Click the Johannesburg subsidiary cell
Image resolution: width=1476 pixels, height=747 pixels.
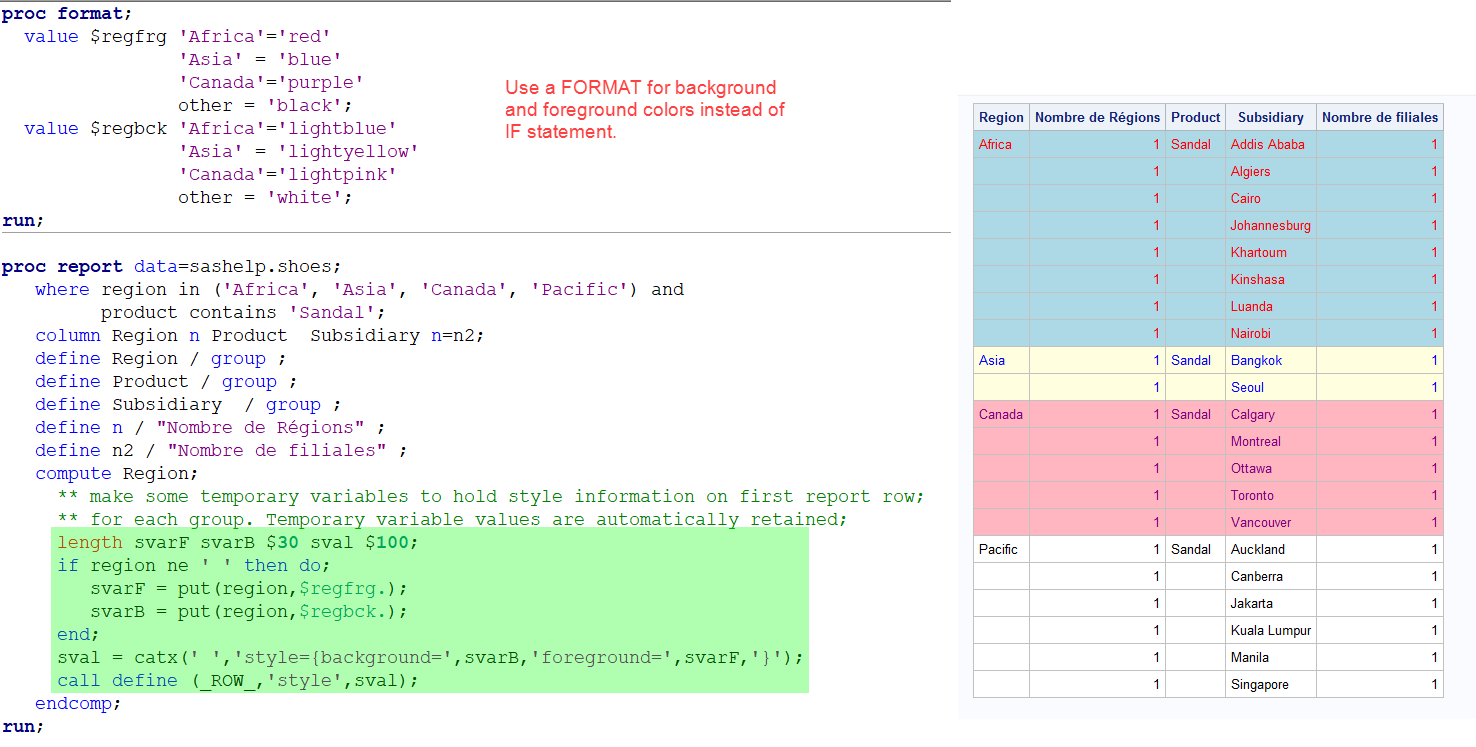pos(1270,225)
